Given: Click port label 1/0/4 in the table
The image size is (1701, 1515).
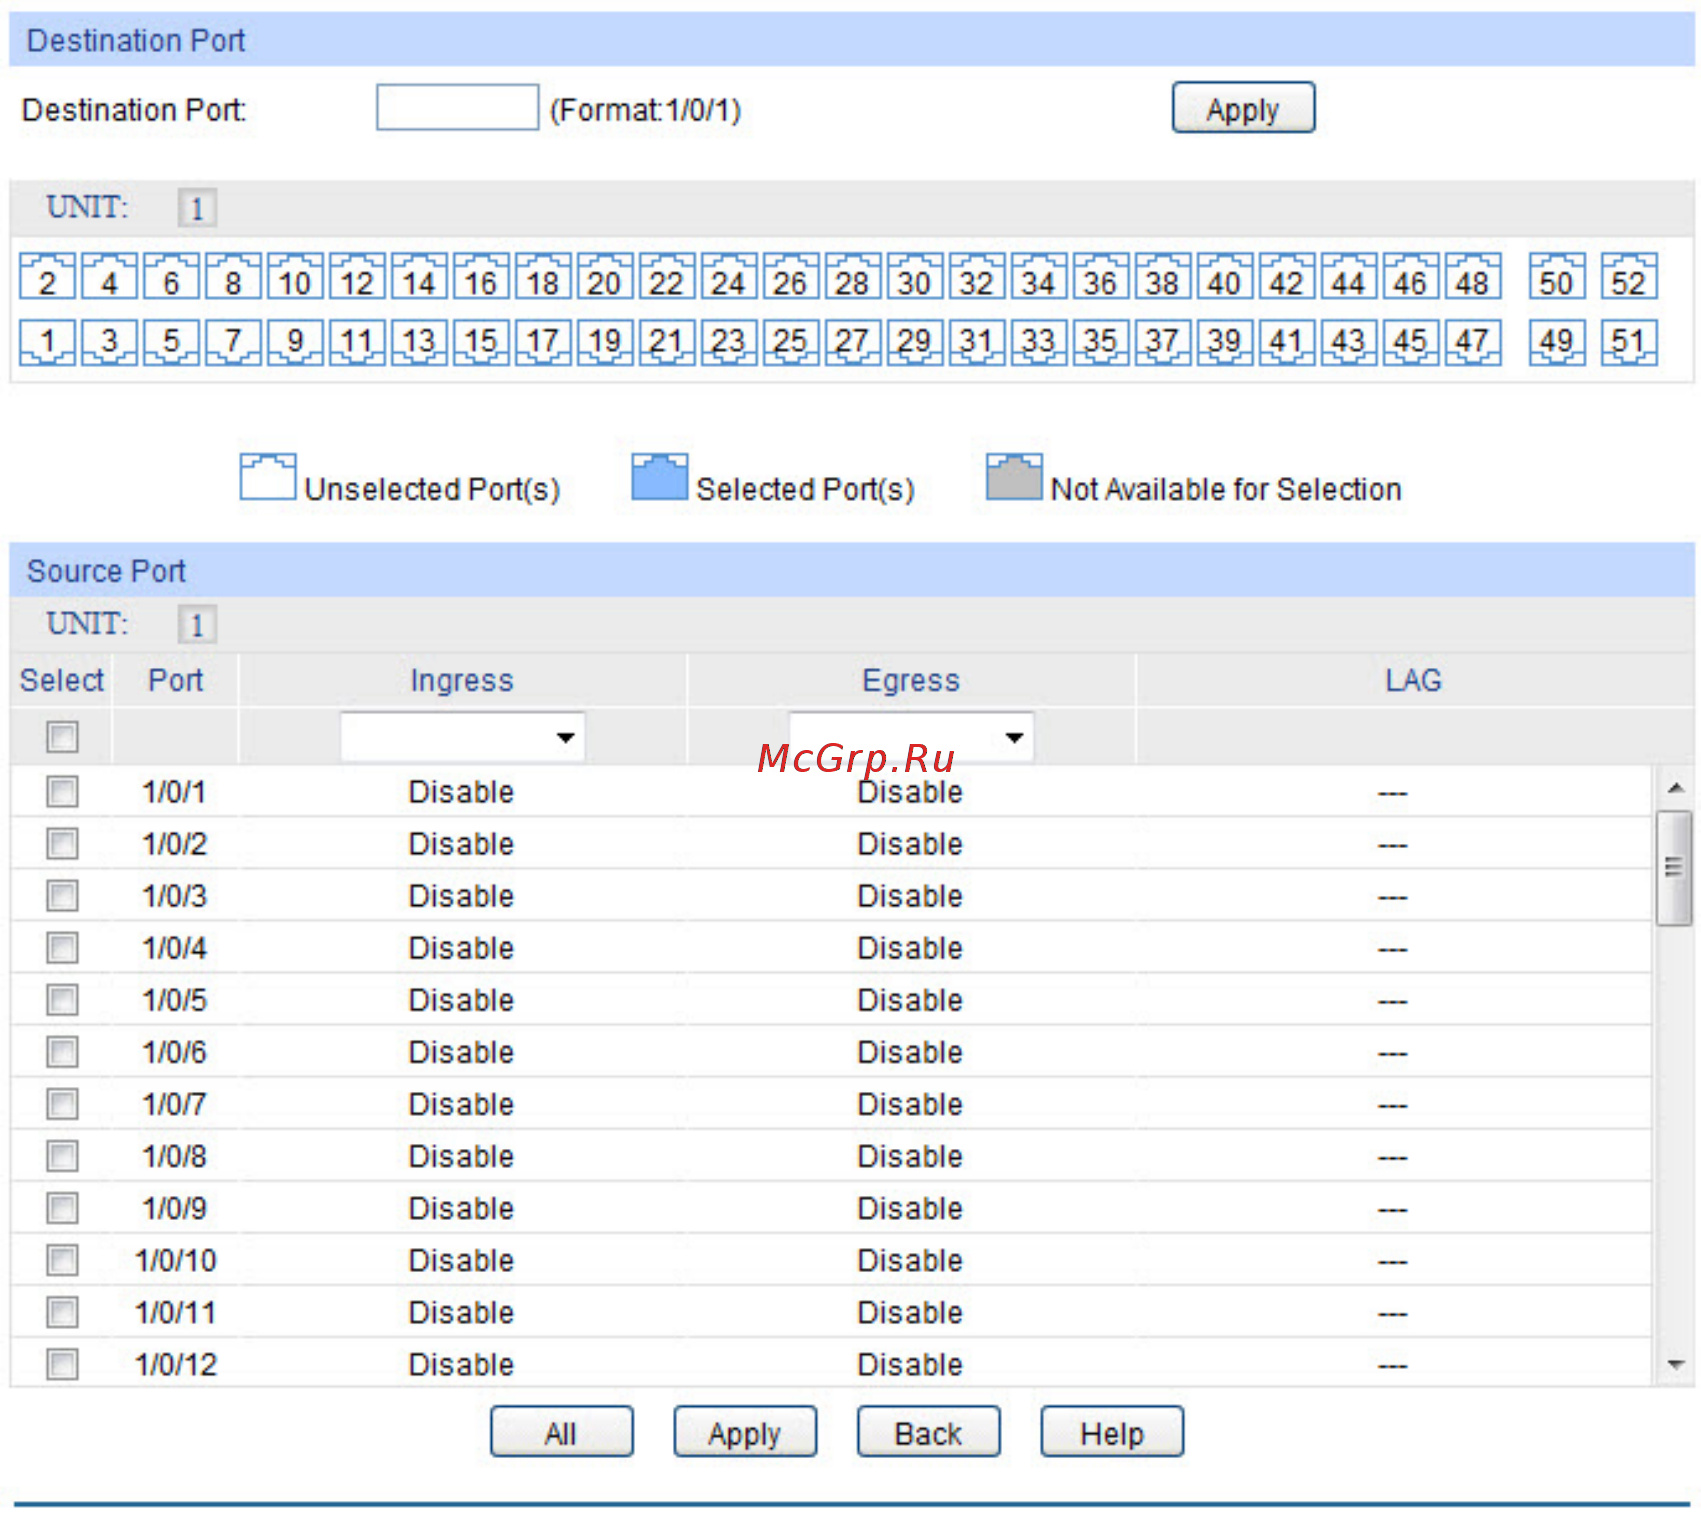Looking at the screenshot, I should 175,947.
